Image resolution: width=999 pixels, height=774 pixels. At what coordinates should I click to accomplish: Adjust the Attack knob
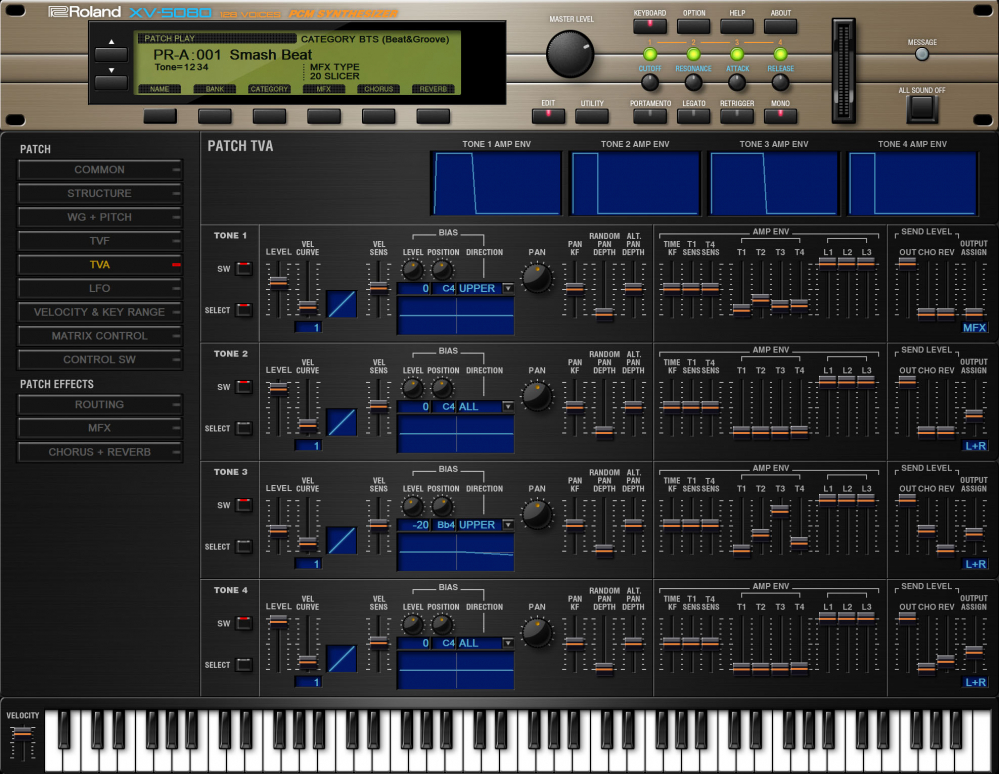click(737, 82)
